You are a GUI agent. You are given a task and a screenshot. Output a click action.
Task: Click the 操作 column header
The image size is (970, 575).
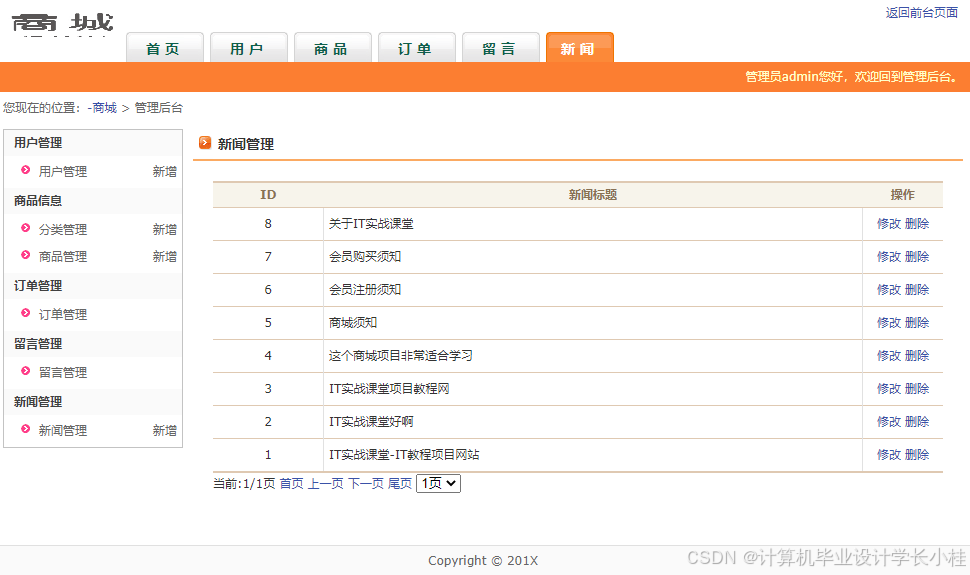903,195
